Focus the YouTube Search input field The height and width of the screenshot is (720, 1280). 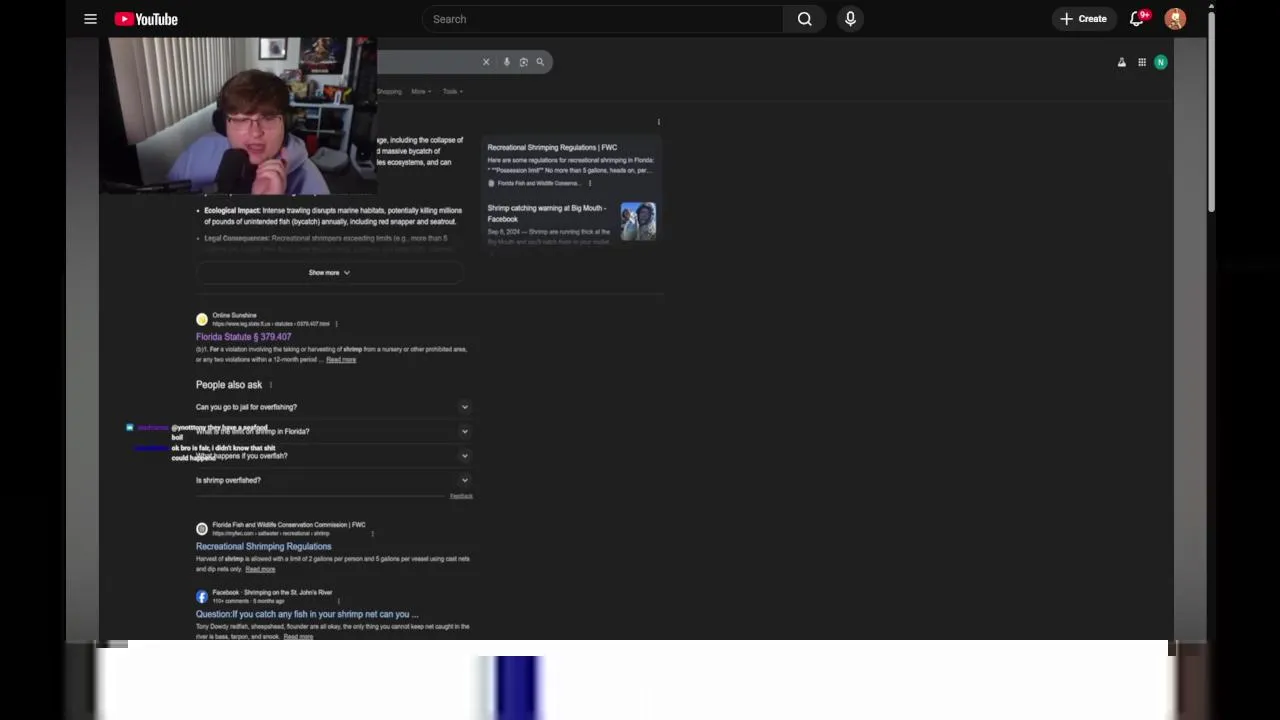[603, 19]
